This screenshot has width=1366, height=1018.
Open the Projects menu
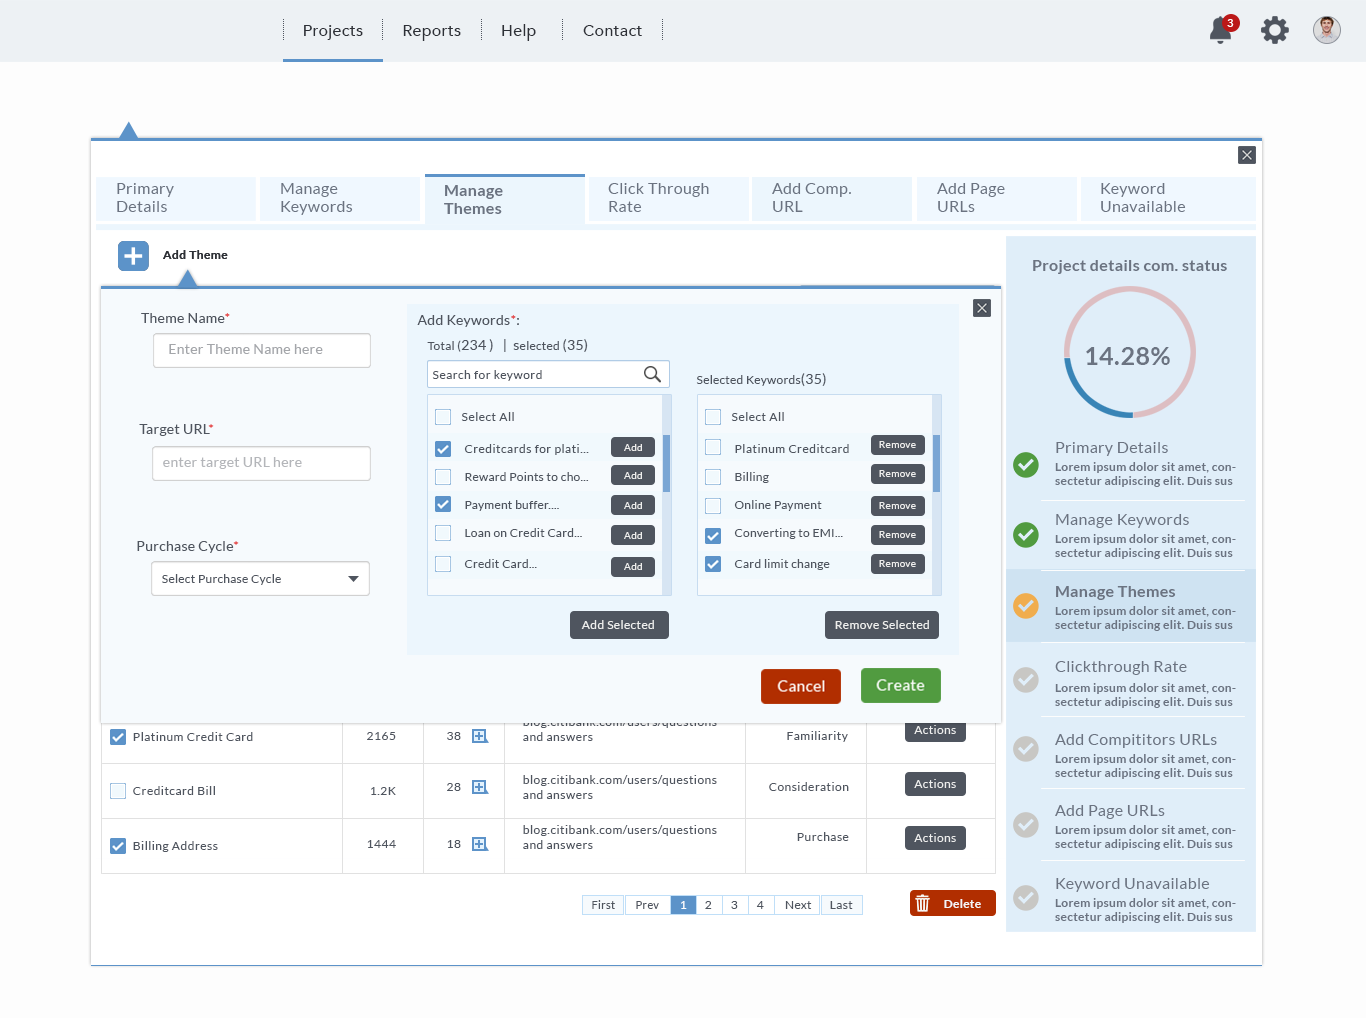coord(333,31)
